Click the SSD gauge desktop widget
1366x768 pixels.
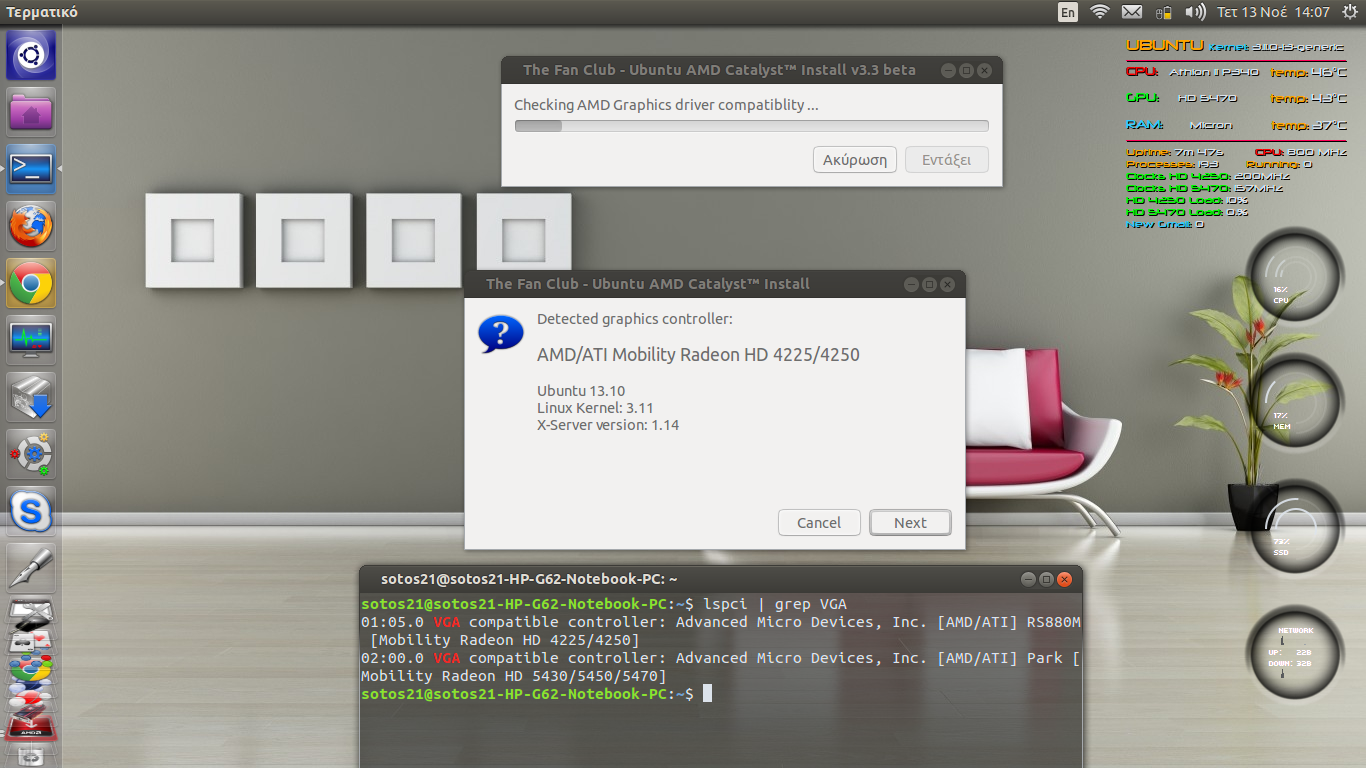point(1295,527)
